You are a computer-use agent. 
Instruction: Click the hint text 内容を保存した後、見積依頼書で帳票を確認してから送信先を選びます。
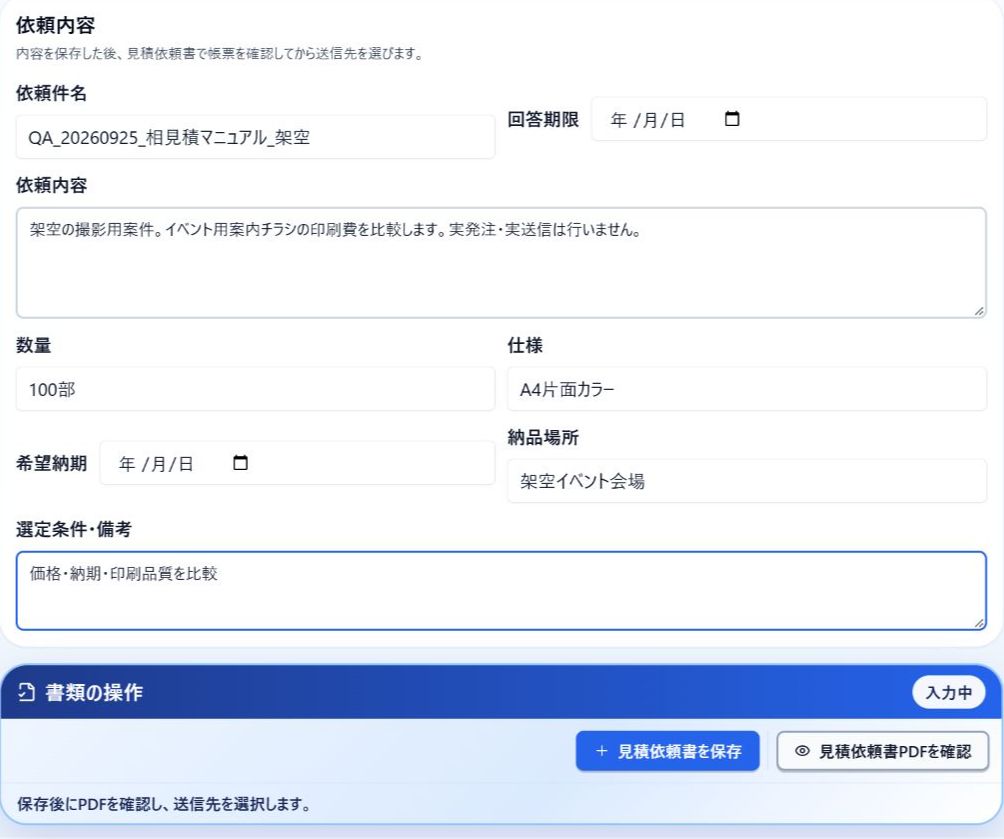[x=220, y=53]
